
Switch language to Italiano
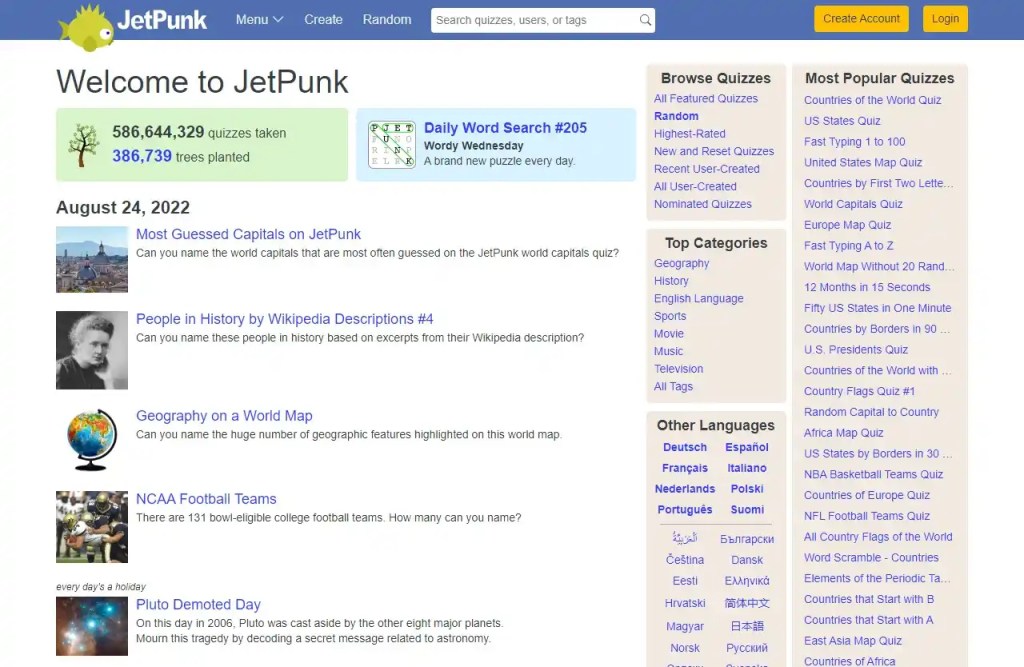[x=746, y=468]
